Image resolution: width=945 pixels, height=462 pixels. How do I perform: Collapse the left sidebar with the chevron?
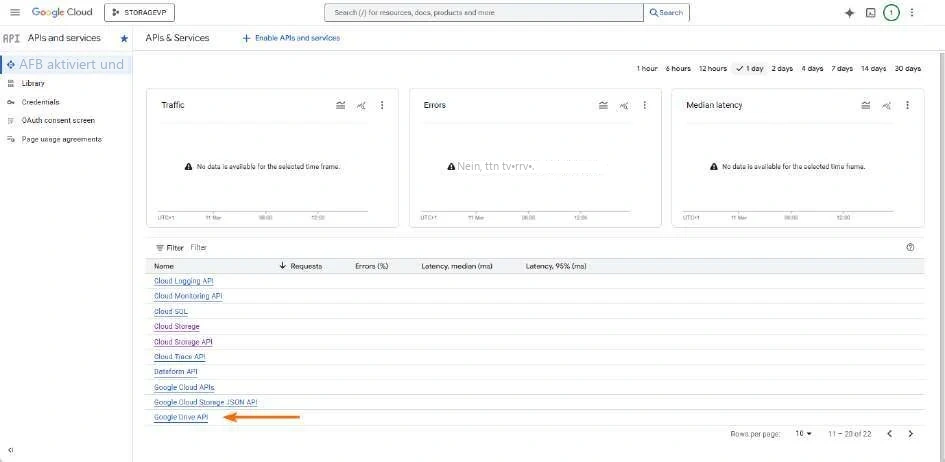(x=10, y=450)
